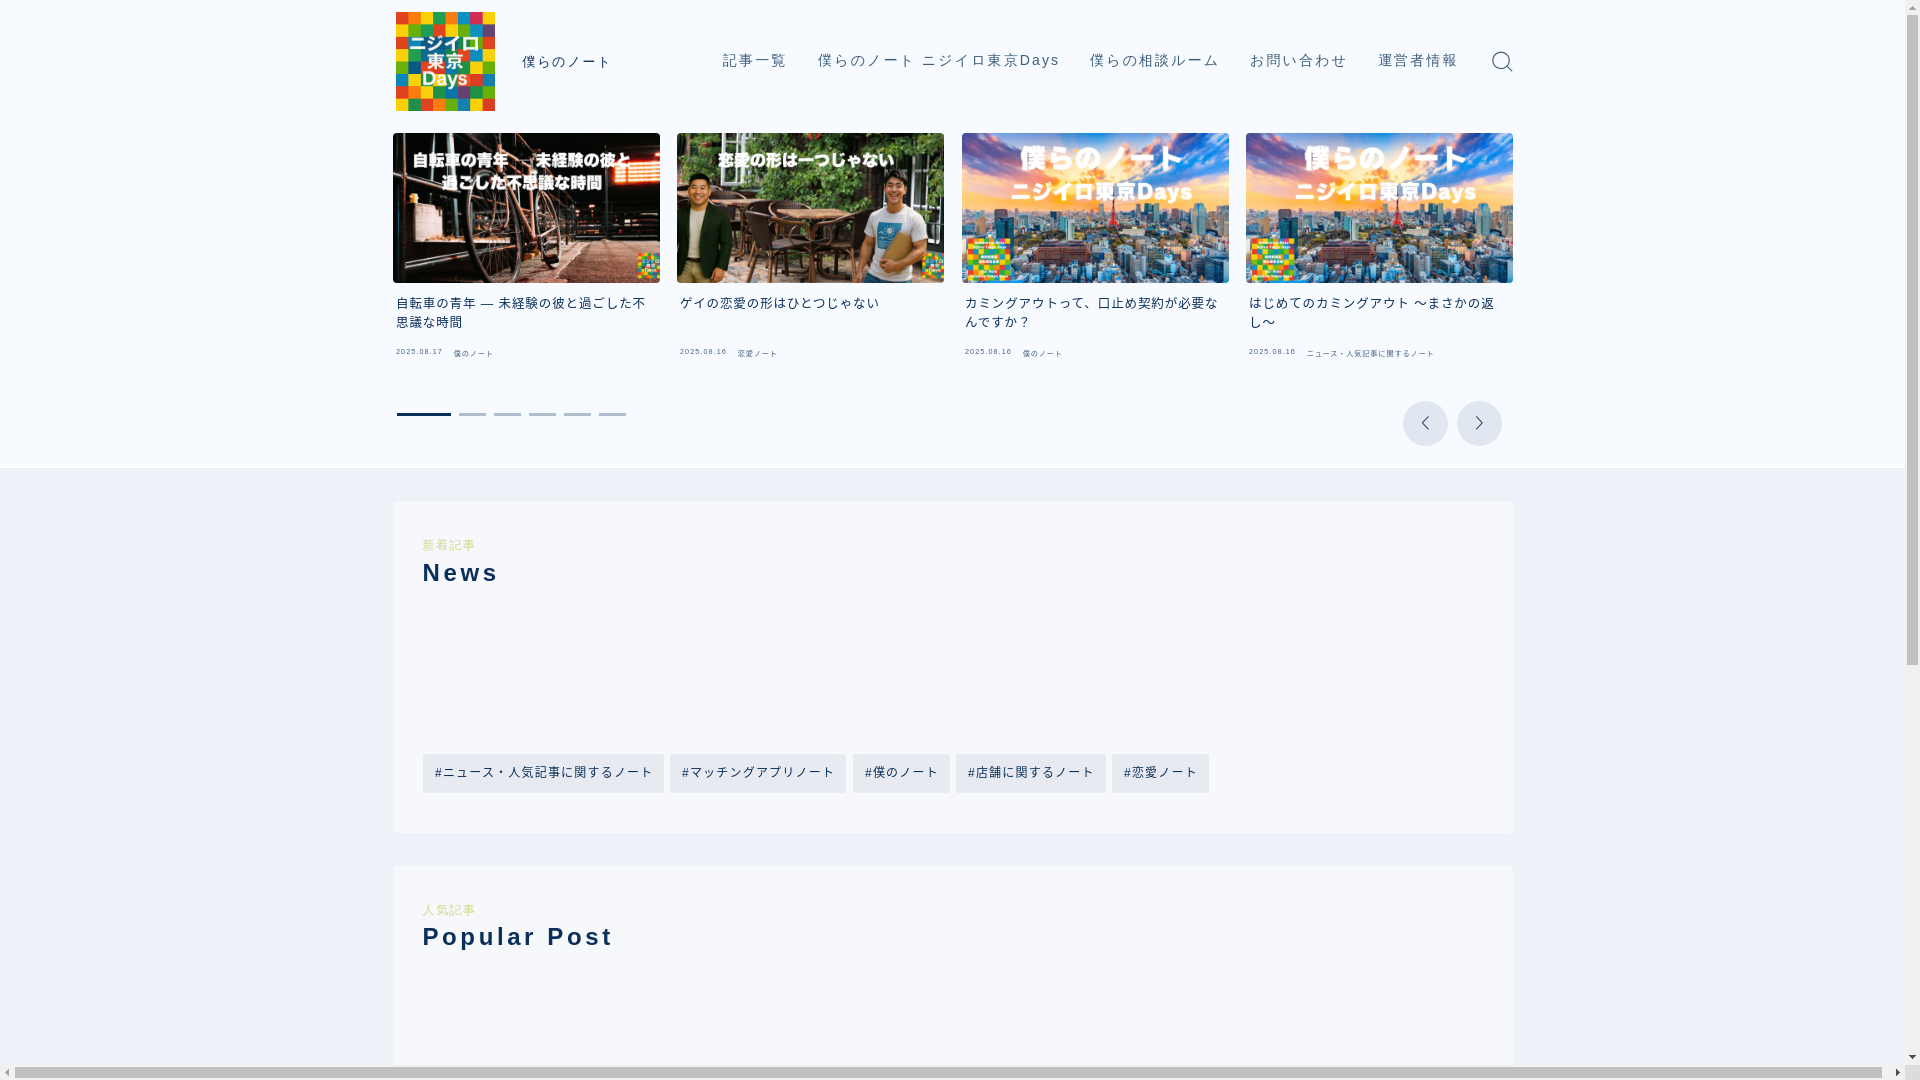Open カミングアウトって、口止め契約 title link
This screenshot has width=1920, height=1080.
click(x=1091, y=312)
